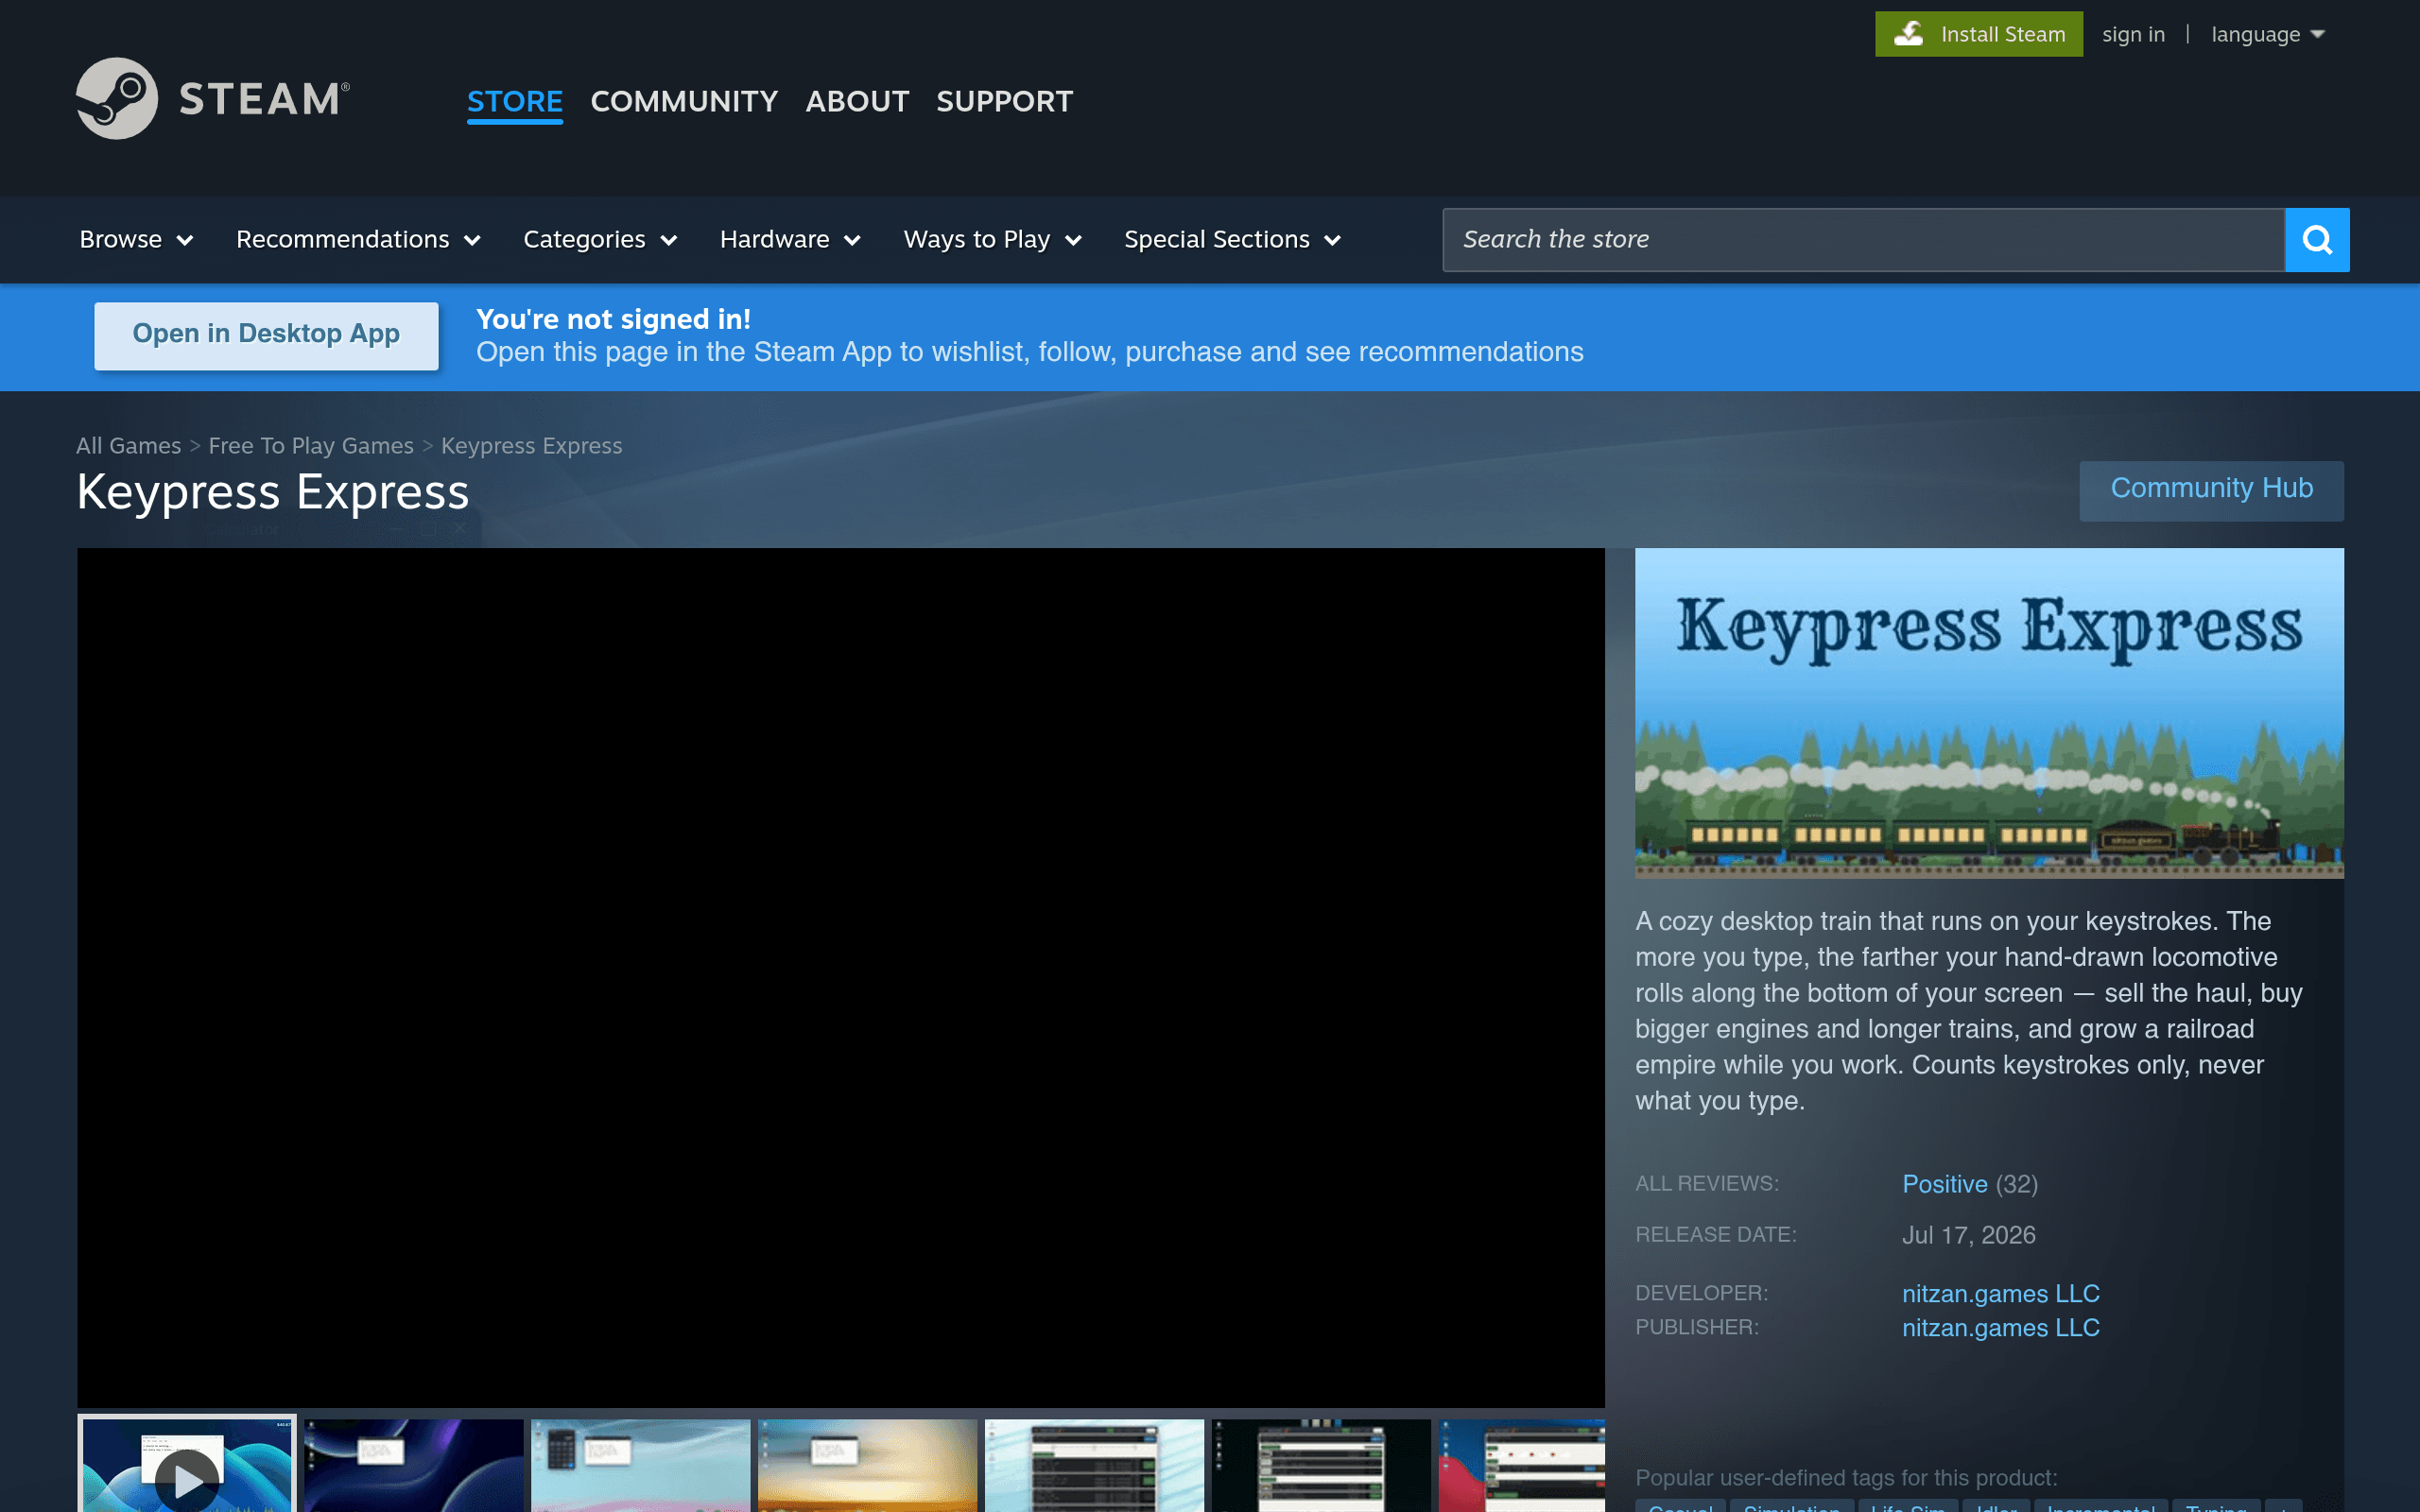
Task: Expand the Ways to Play menu
Action: point(992,240)
